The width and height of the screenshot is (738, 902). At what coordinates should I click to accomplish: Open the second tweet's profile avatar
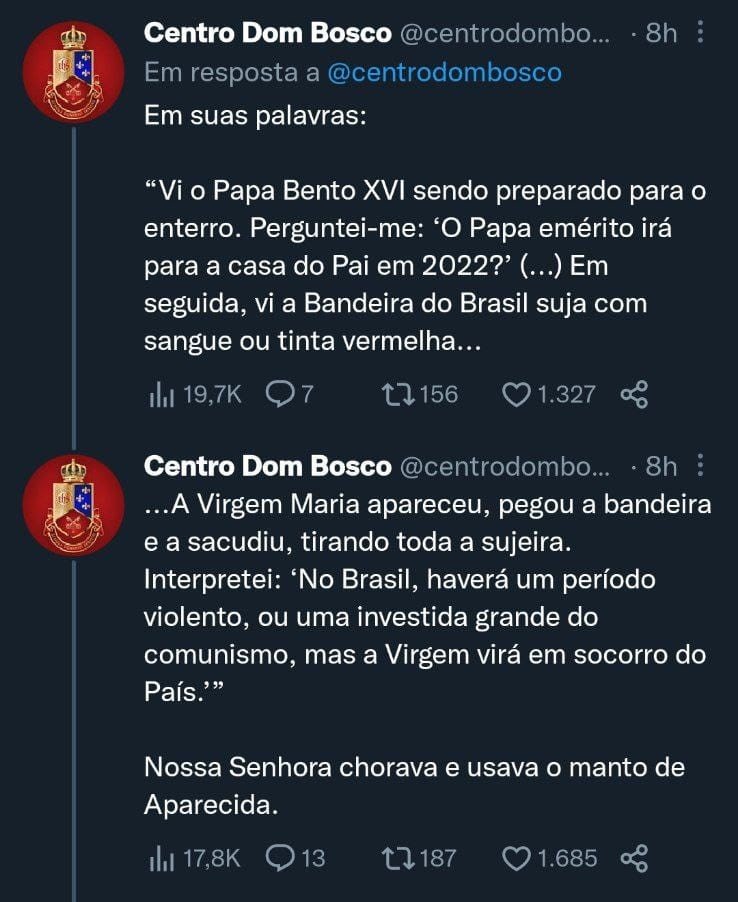(73, 504)
